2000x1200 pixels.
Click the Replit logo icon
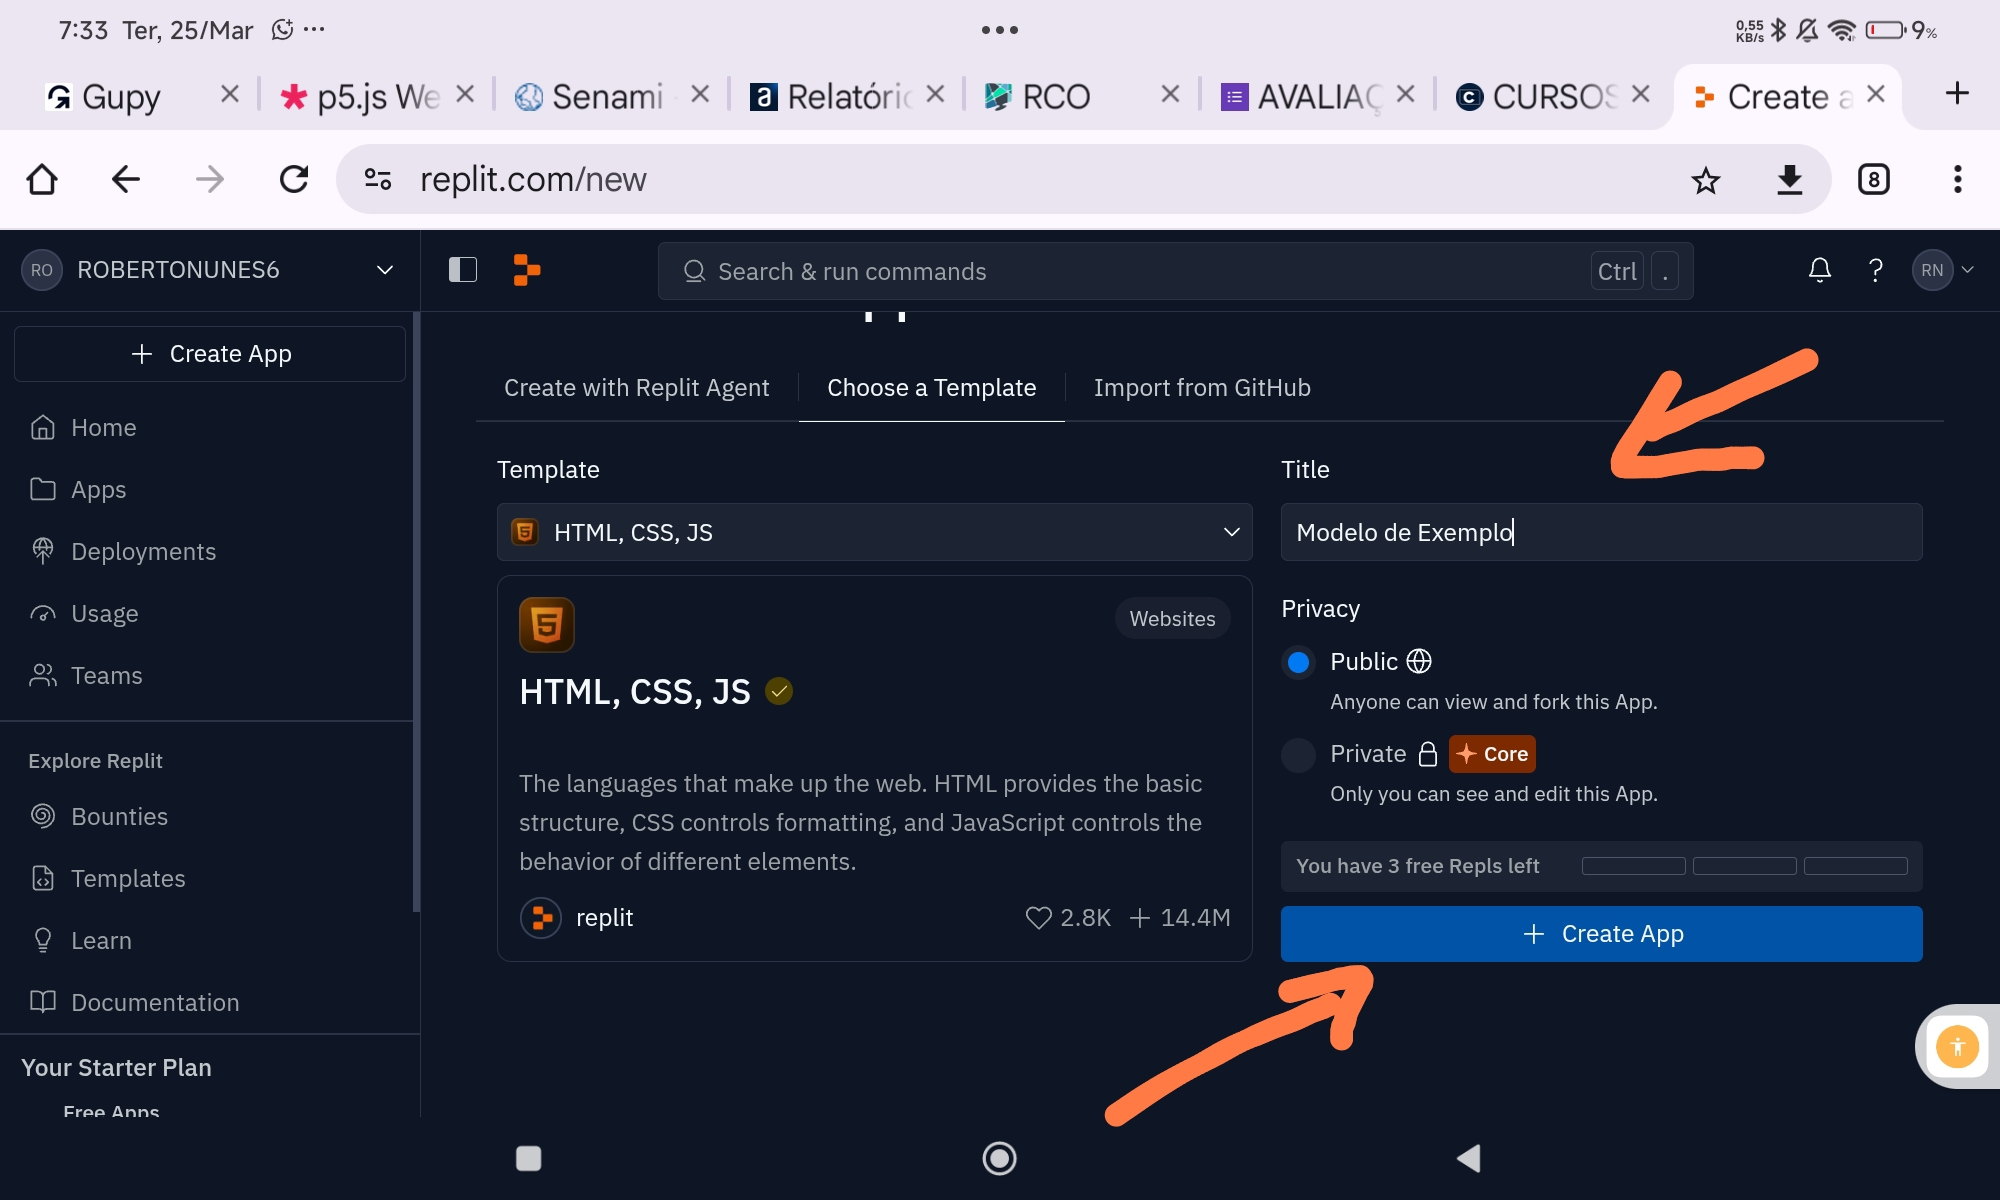point(527,270)
